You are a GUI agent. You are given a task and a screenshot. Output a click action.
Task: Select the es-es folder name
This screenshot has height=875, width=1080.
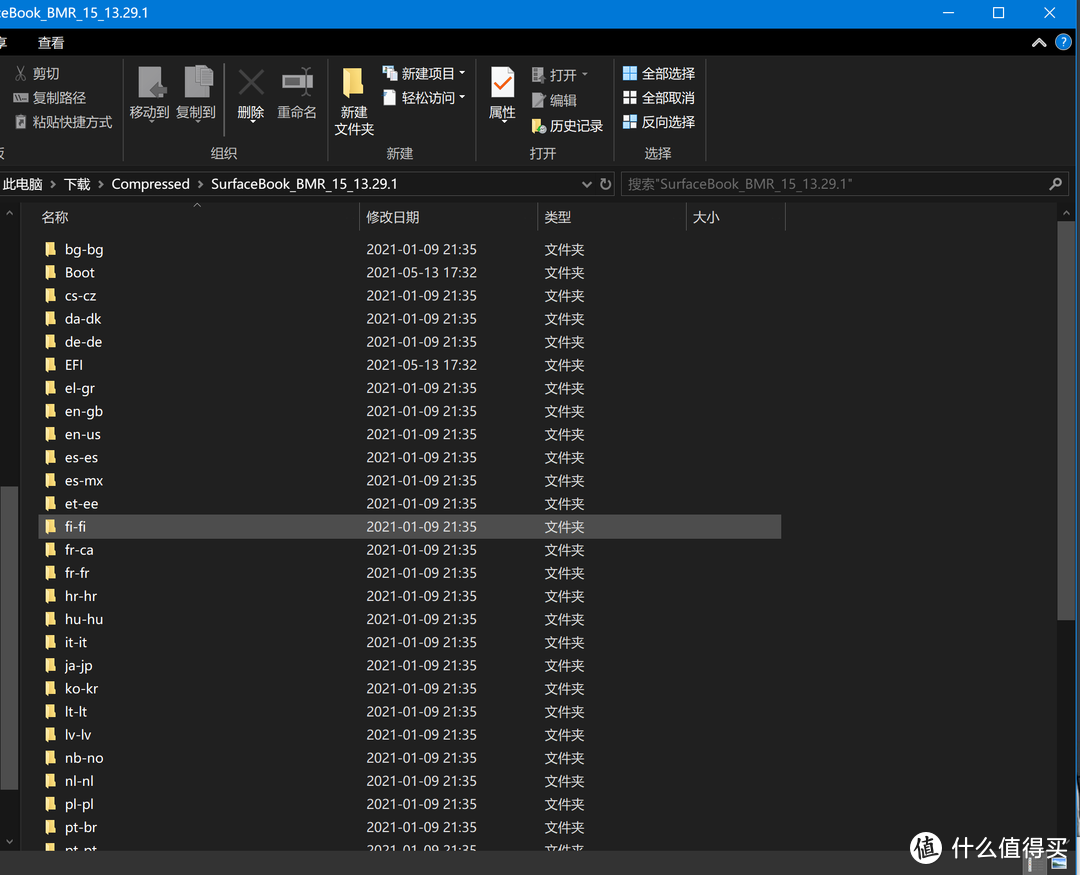(x=81, y=457)
